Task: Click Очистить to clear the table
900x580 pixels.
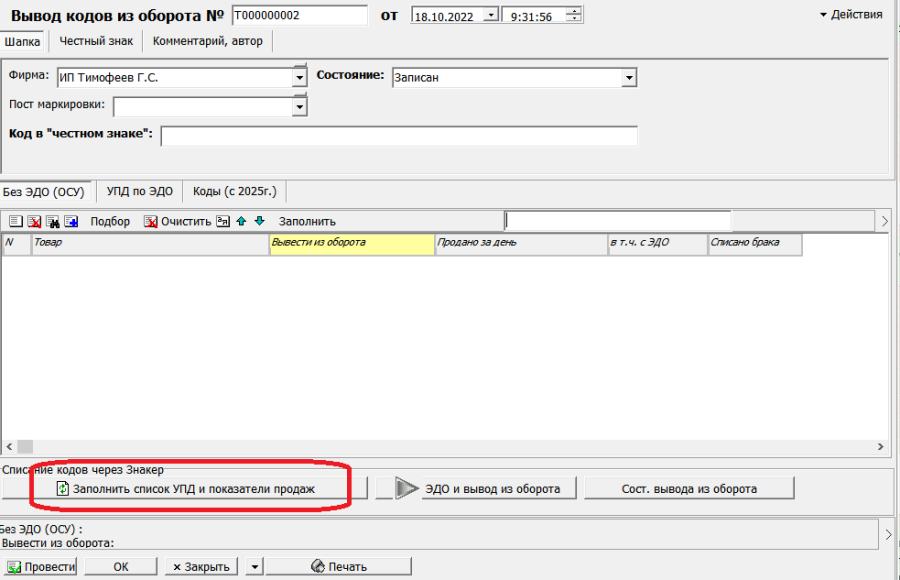Action: click(x=178, y=221)
